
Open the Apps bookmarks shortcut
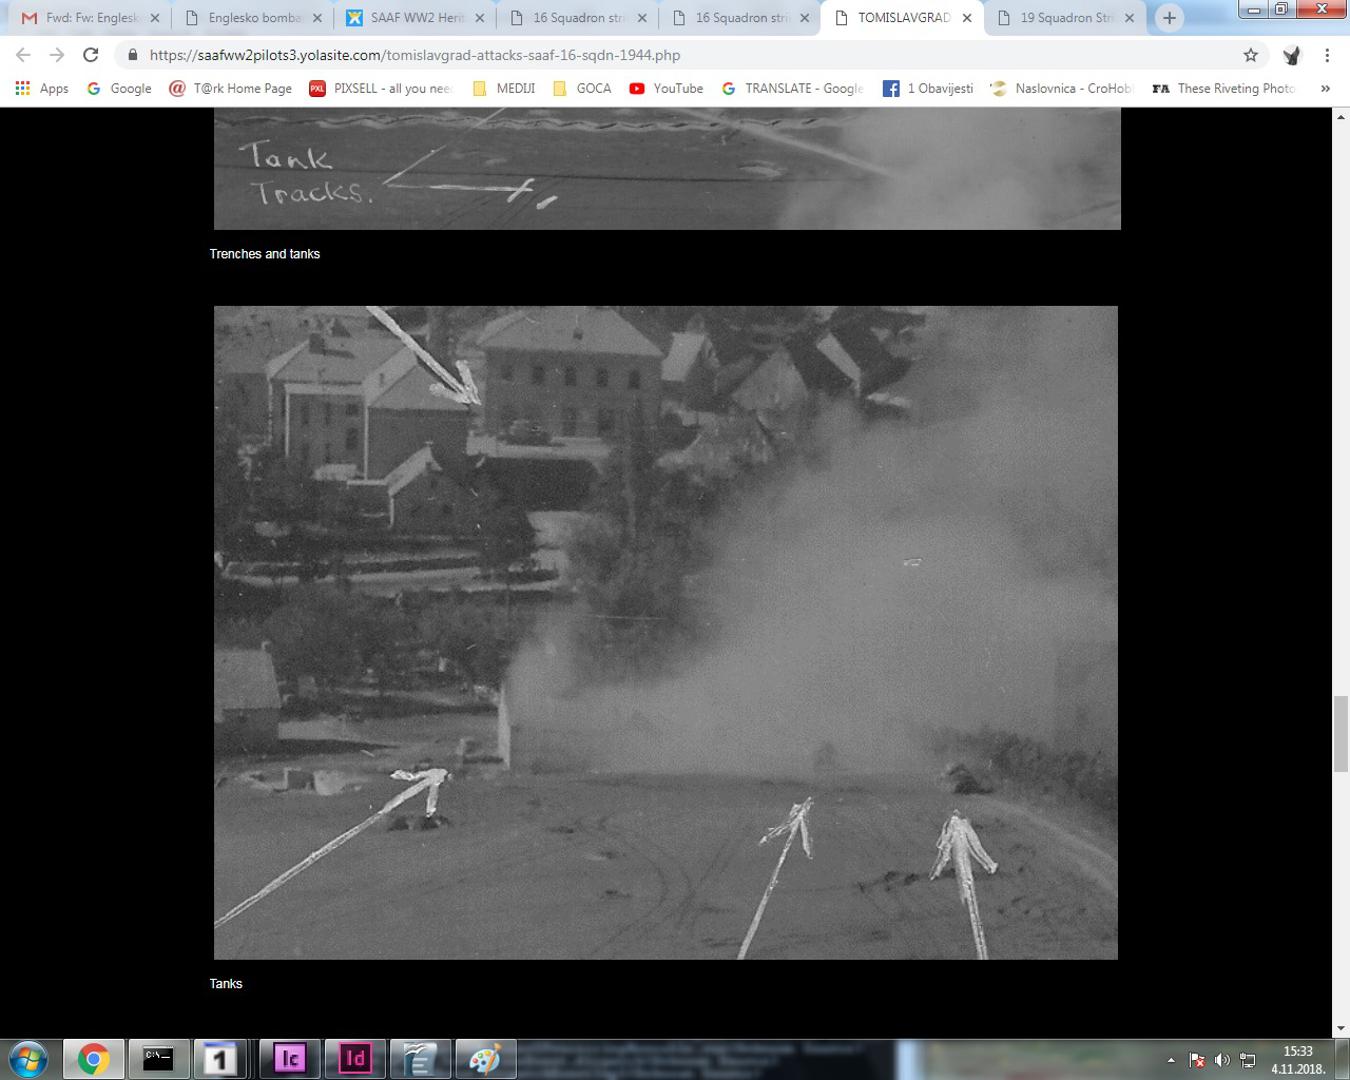pos(42,88)
